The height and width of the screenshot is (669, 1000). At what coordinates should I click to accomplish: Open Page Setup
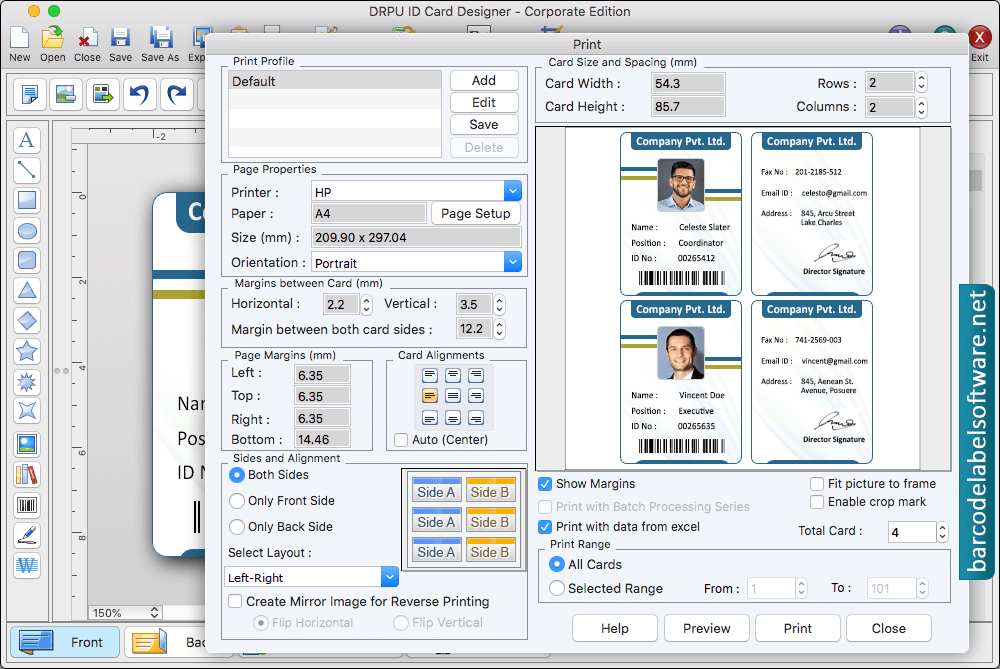tap(476, 214)
